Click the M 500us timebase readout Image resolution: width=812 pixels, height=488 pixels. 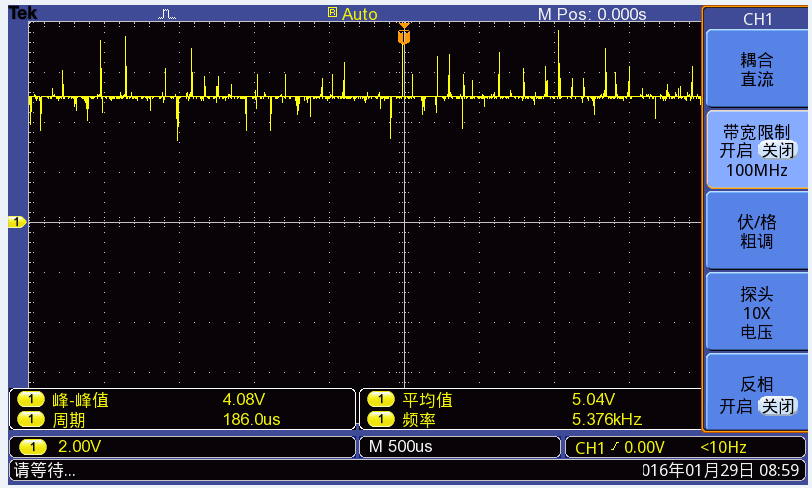point(400,447)
